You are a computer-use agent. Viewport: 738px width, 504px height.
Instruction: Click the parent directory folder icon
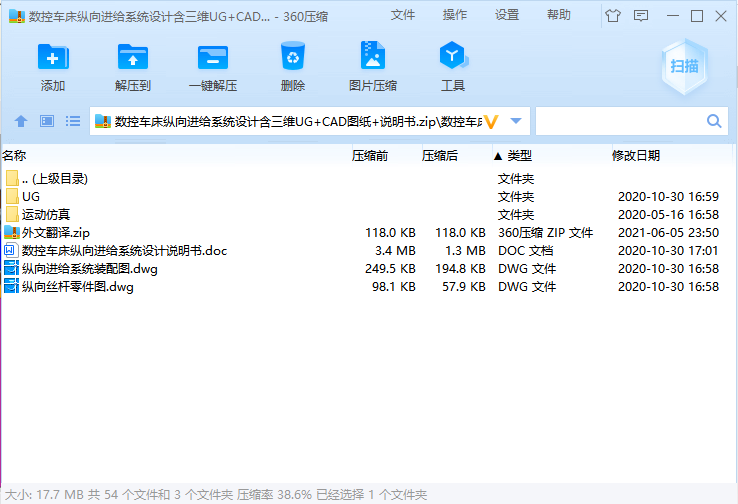click(x=12, y=178)
